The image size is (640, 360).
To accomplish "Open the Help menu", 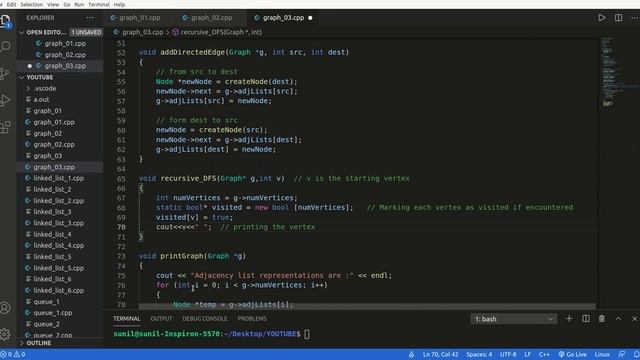I will click(119, 4).
